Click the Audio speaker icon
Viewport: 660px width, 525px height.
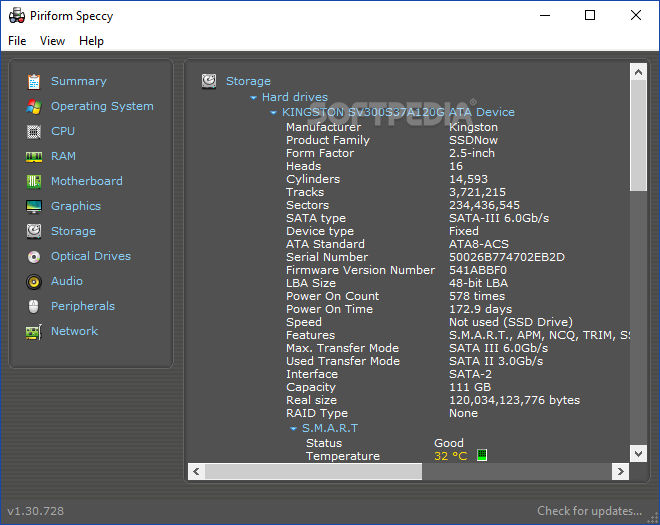[x=34, y=281]
